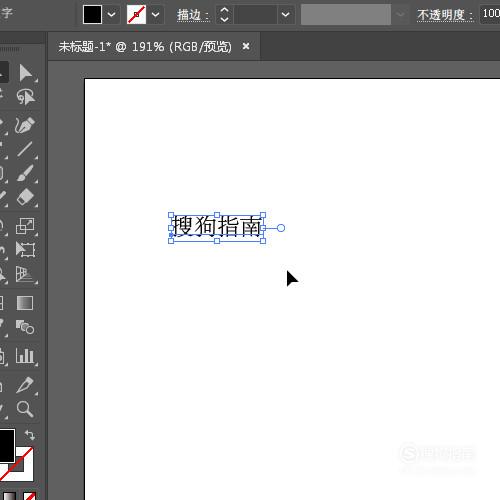This screenshot has height=500, width=500.
Task: Click the stroke none swatch in control bar
Action: click(x=136, y=14)
